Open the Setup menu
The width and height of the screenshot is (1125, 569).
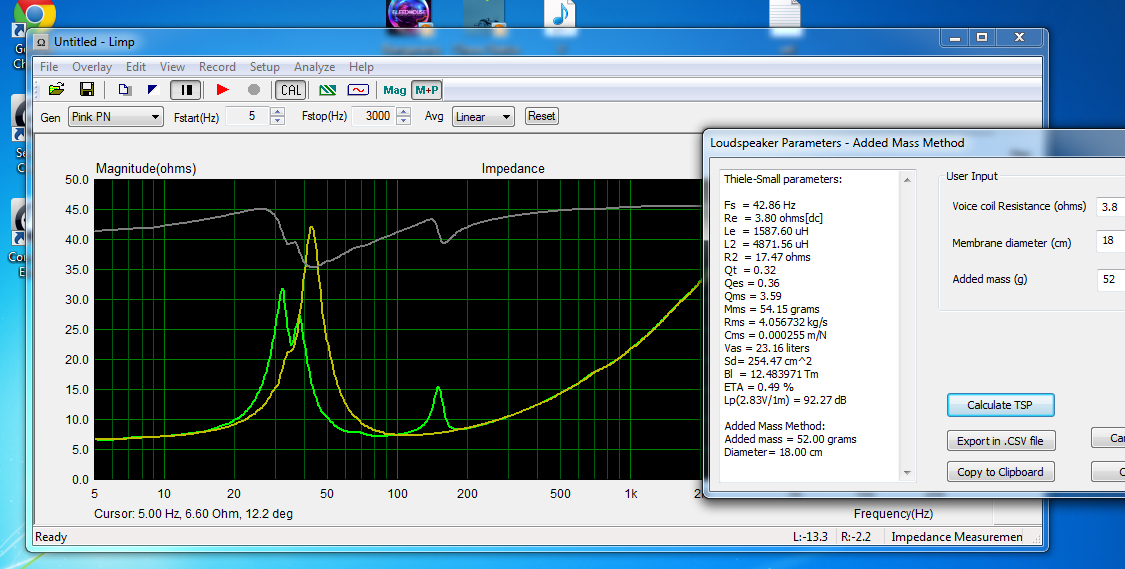[x=265, y=67]
